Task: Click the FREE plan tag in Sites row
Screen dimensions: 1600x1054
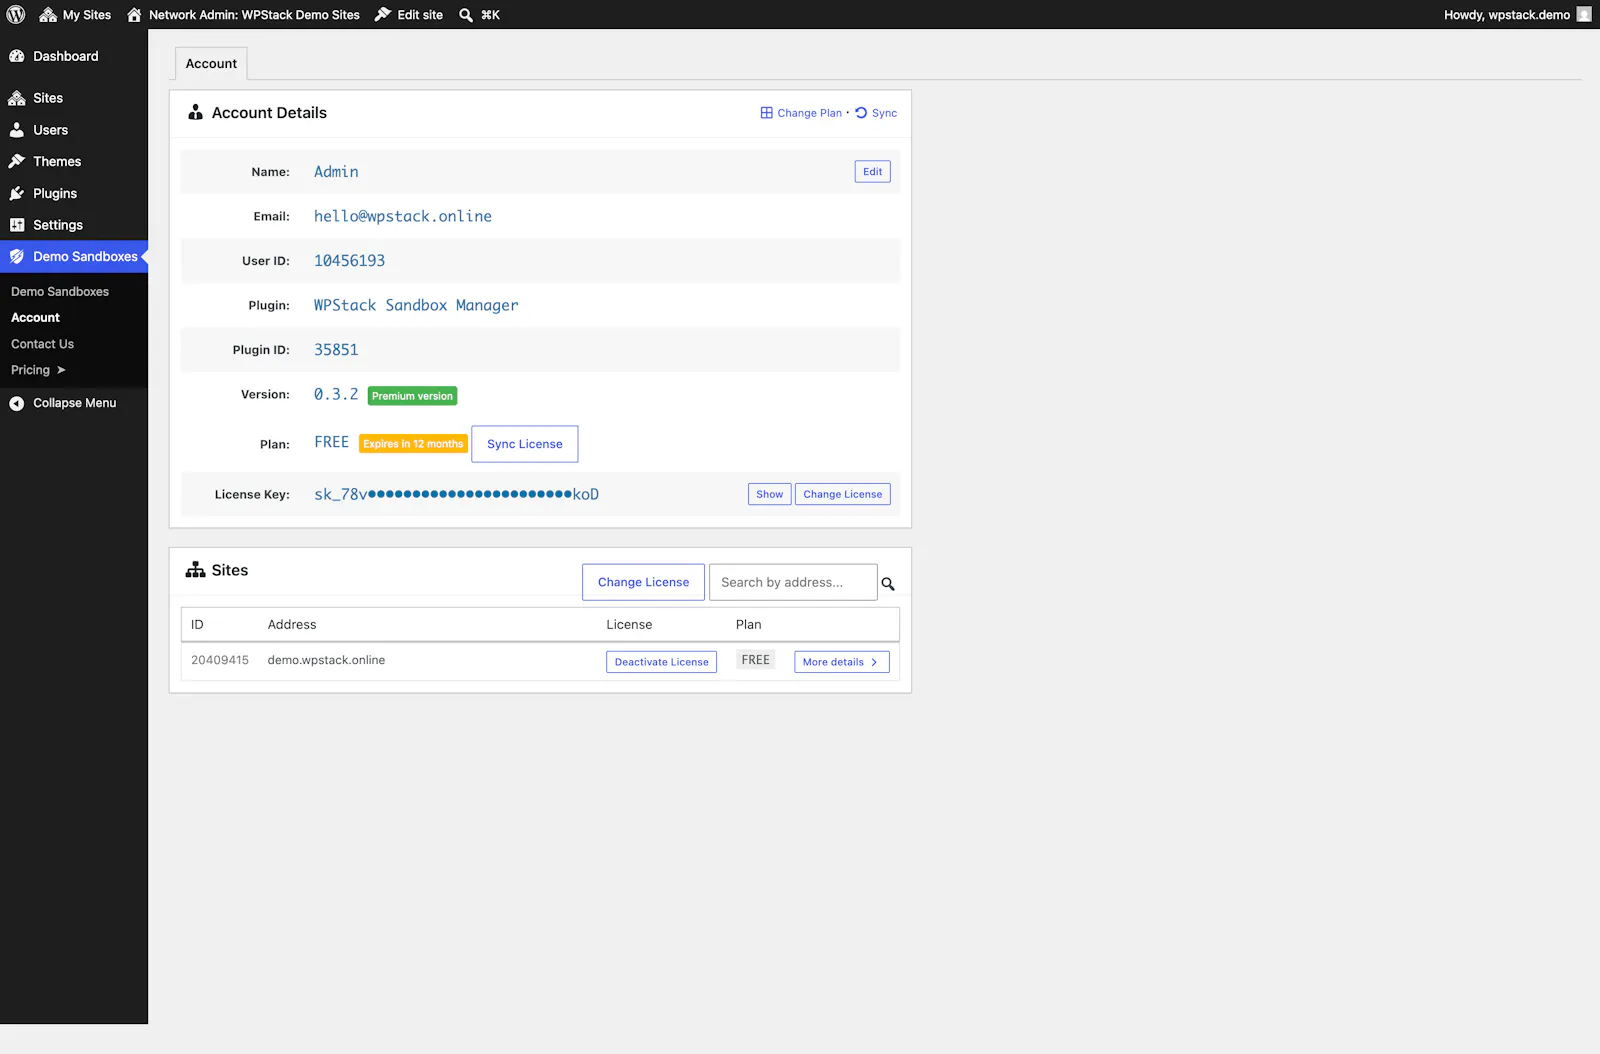Action: tap(756, 660)
